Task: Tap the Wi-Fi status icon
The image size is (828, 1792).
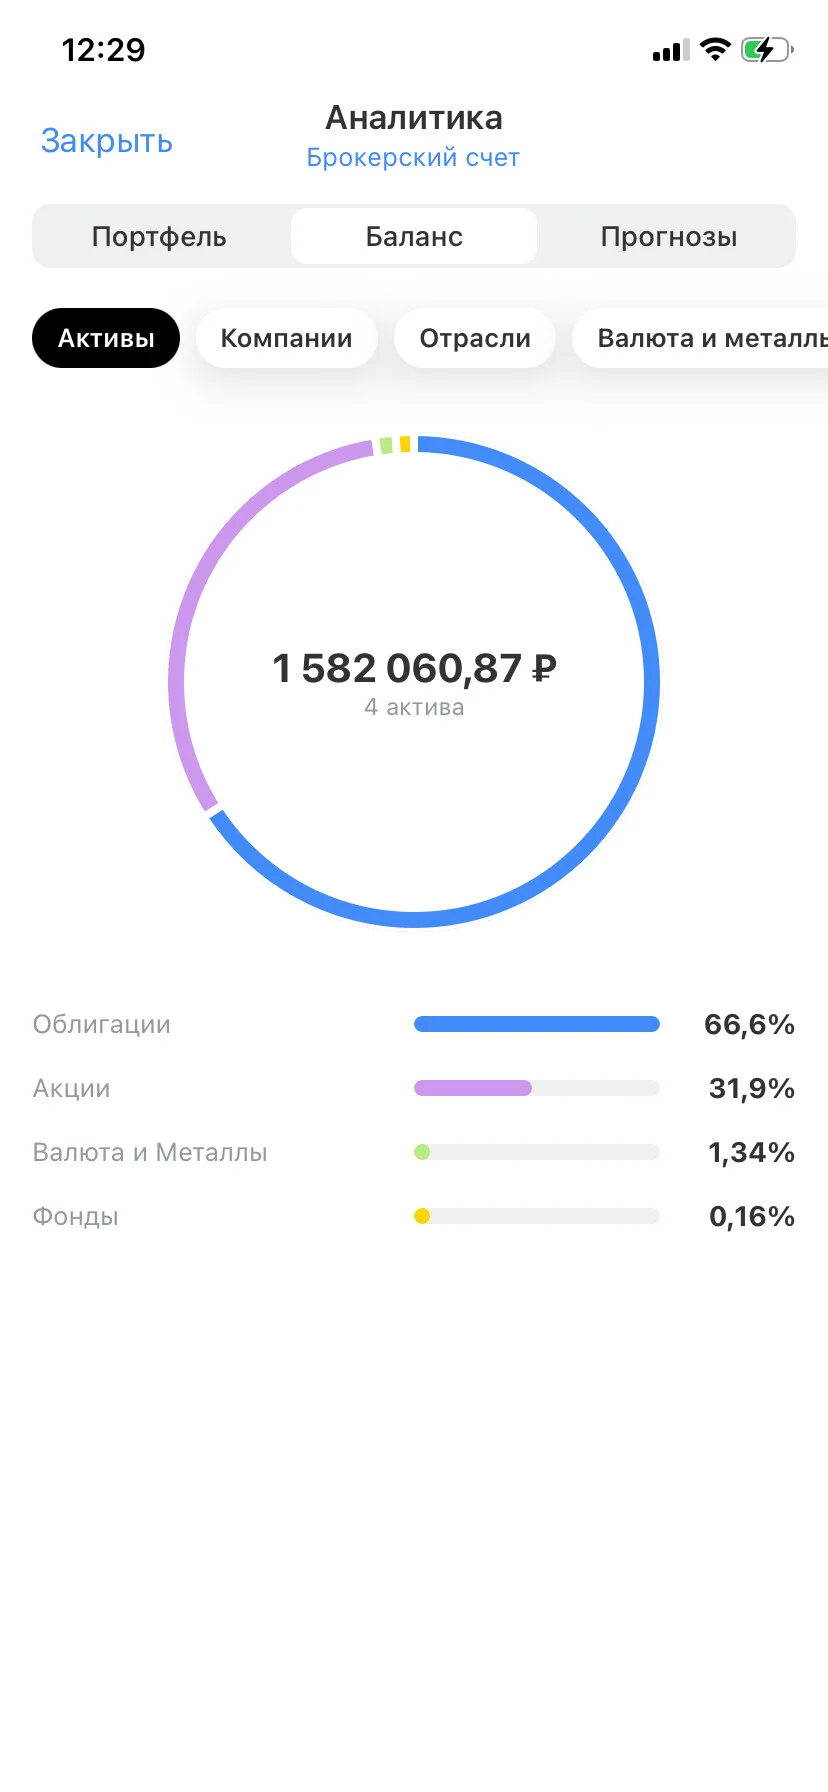Action: tap(715, 49)
